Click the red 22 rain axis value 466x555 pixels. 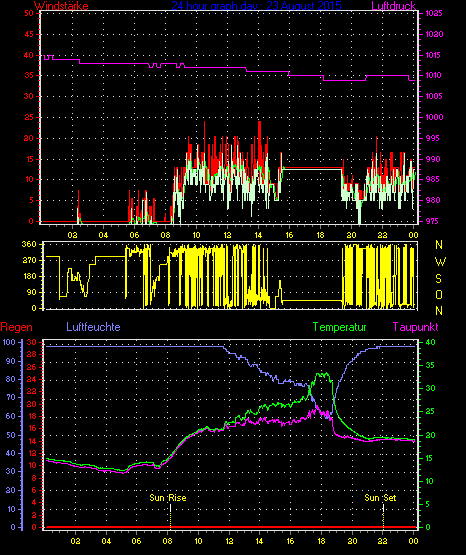[x=32, y=391]
